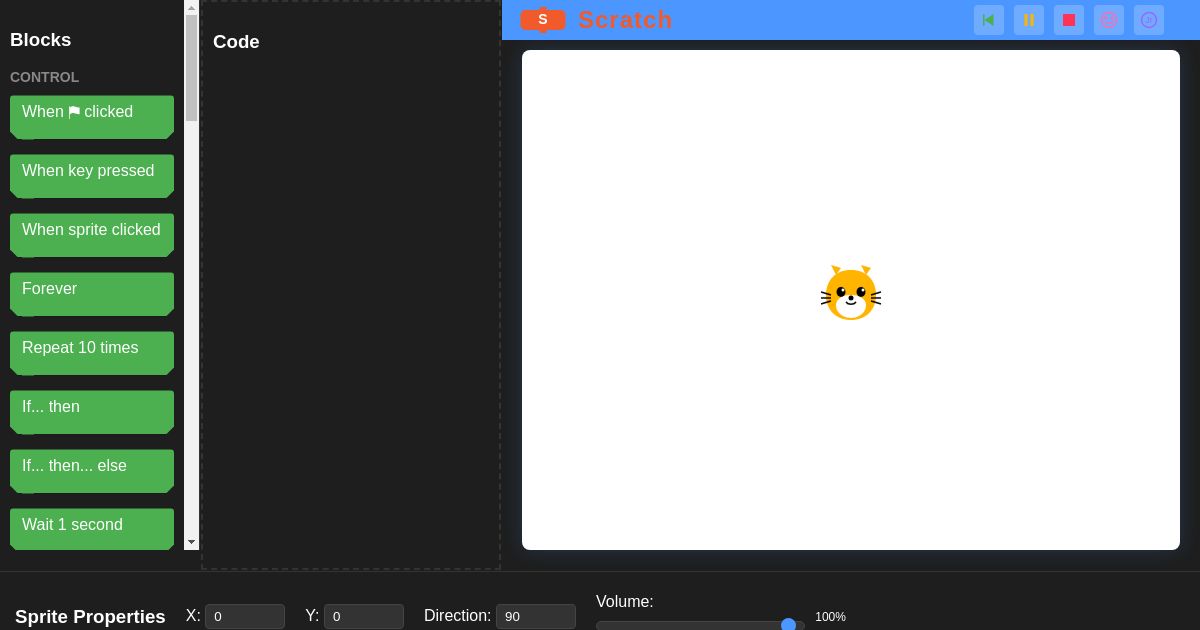Screen dimensions: 1200x630
Task: Click the flag icon inside the When clicked block
Action: pos(74,112)
